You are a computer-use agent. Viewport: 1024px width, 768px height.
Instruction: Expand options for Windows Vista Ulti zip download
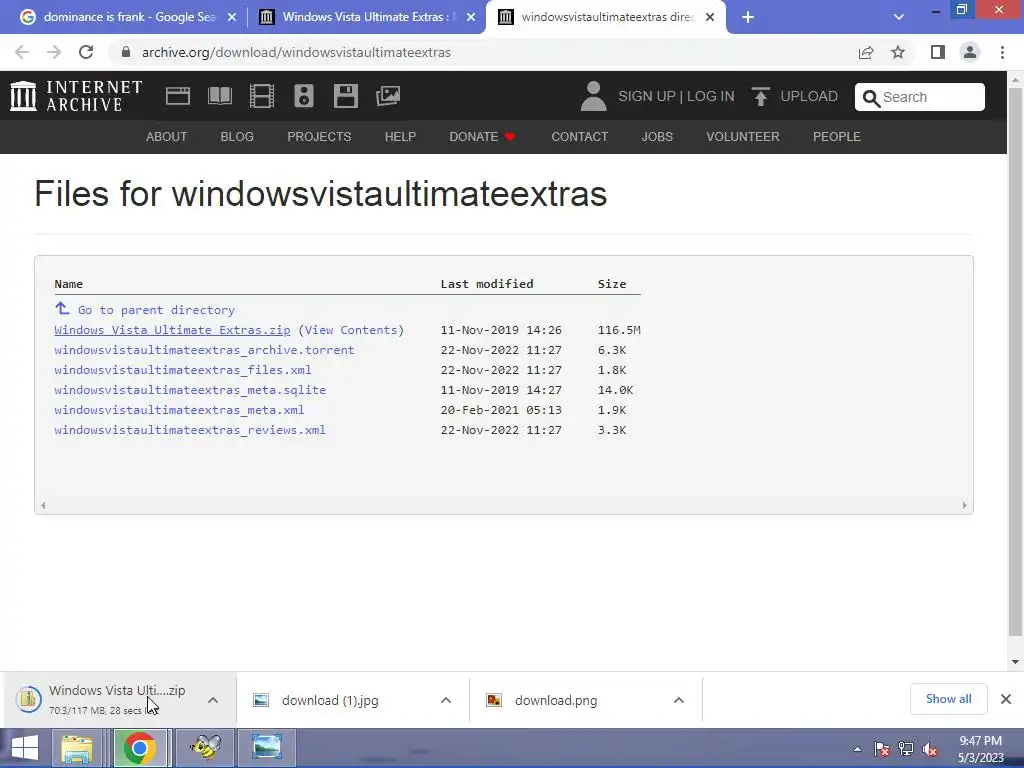[213, 700]
